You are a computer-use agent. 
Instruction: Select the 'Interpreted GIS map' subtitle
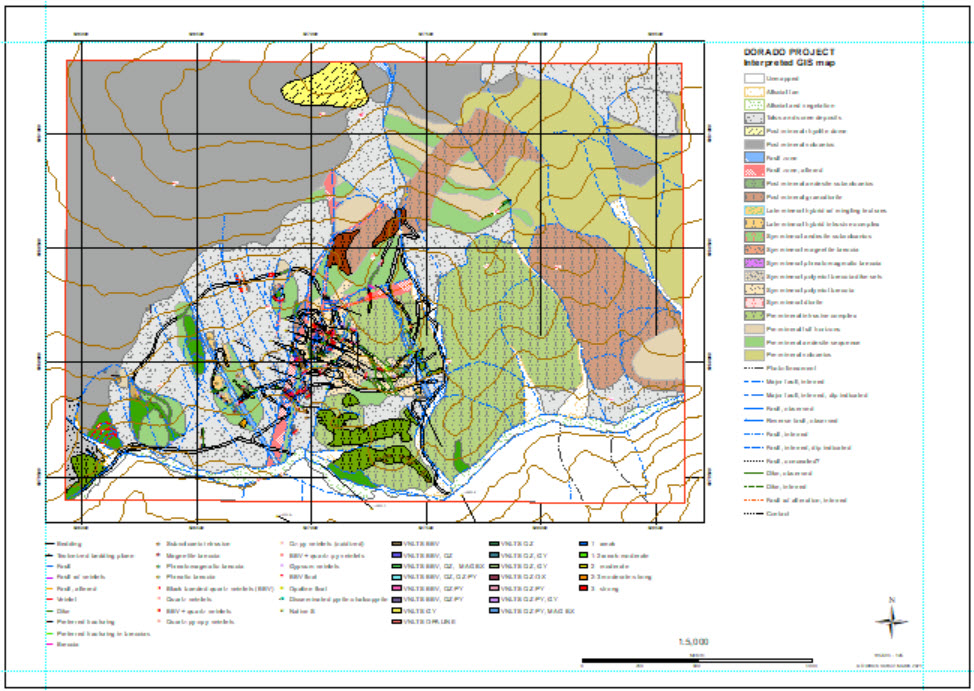coord(788,63)
